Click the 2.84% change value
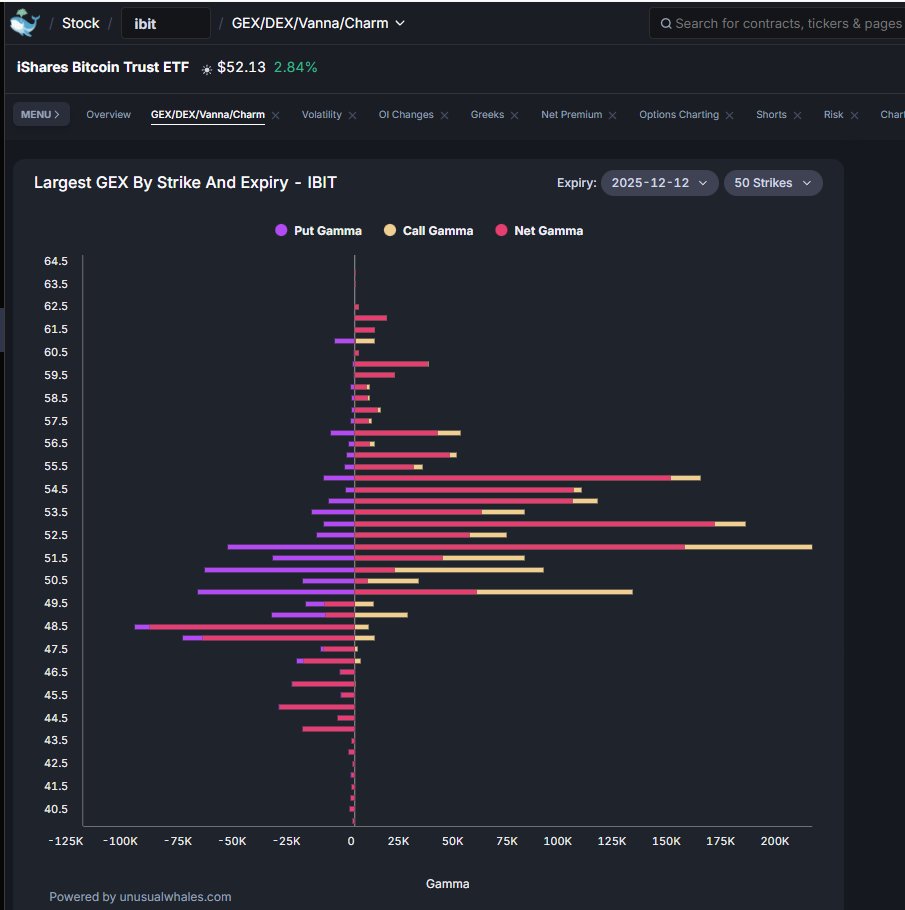 pos(295,67)
